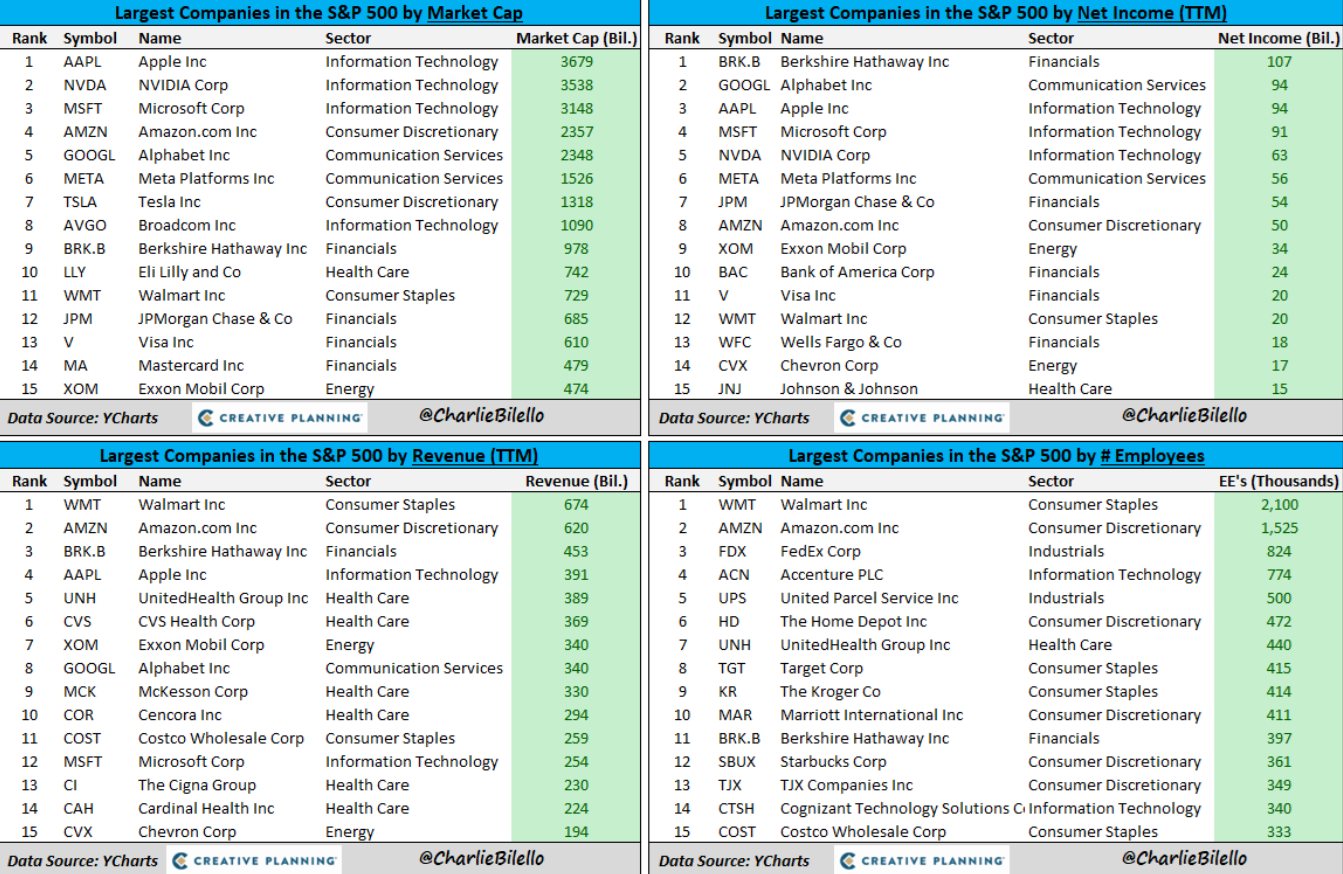Screen dimensions: 1343x874
Task: Select 'Johnson & Johnson' name cell
Action: [x=849, y=389]
